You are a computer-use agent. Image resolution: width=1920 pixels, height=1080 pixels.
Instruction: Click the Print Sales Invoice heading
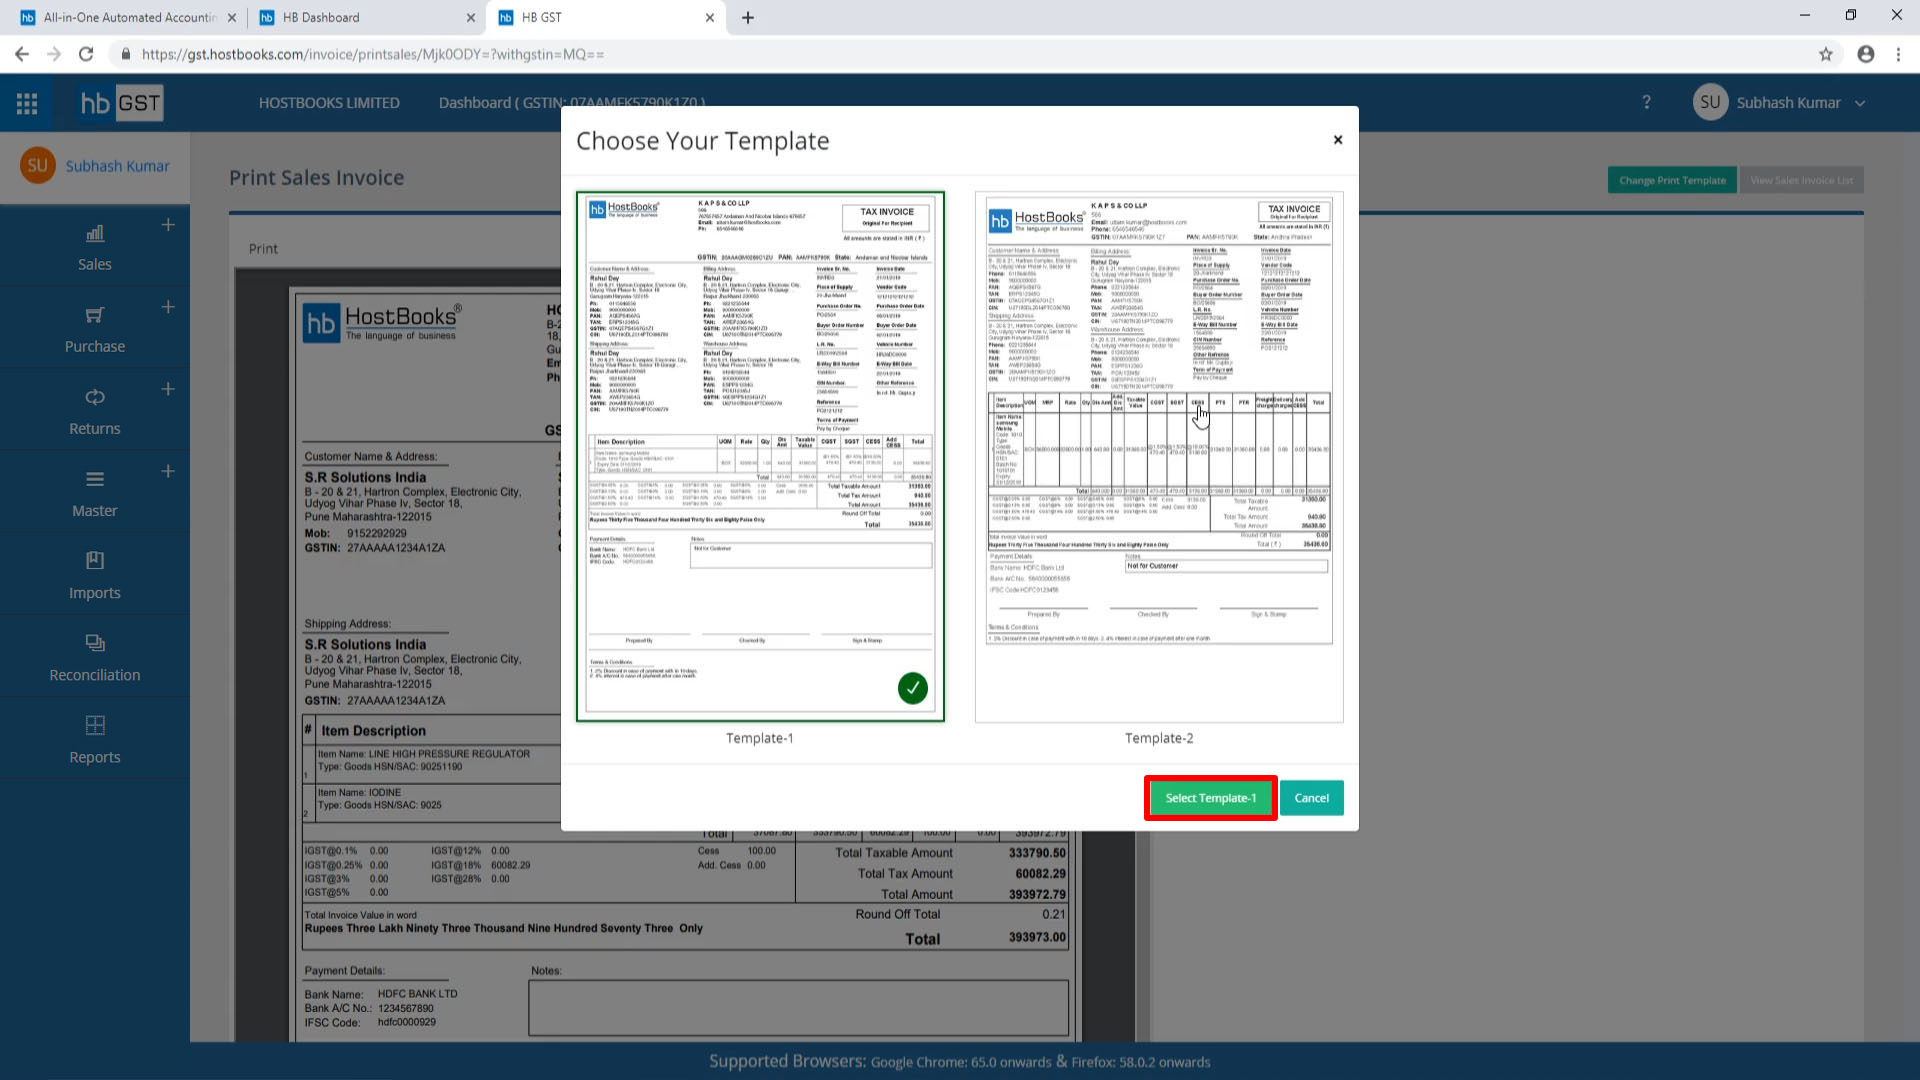pos(317,178)
